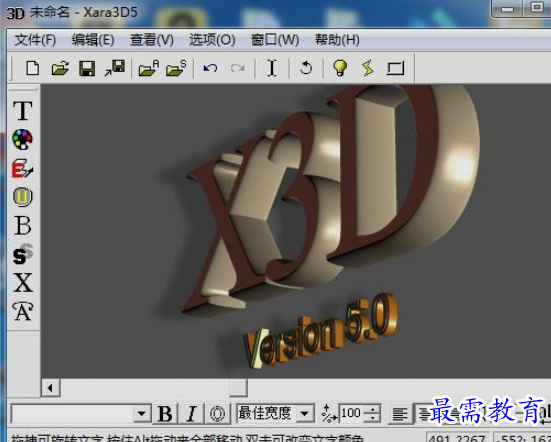Open the Button design U icon

(23, 197)
